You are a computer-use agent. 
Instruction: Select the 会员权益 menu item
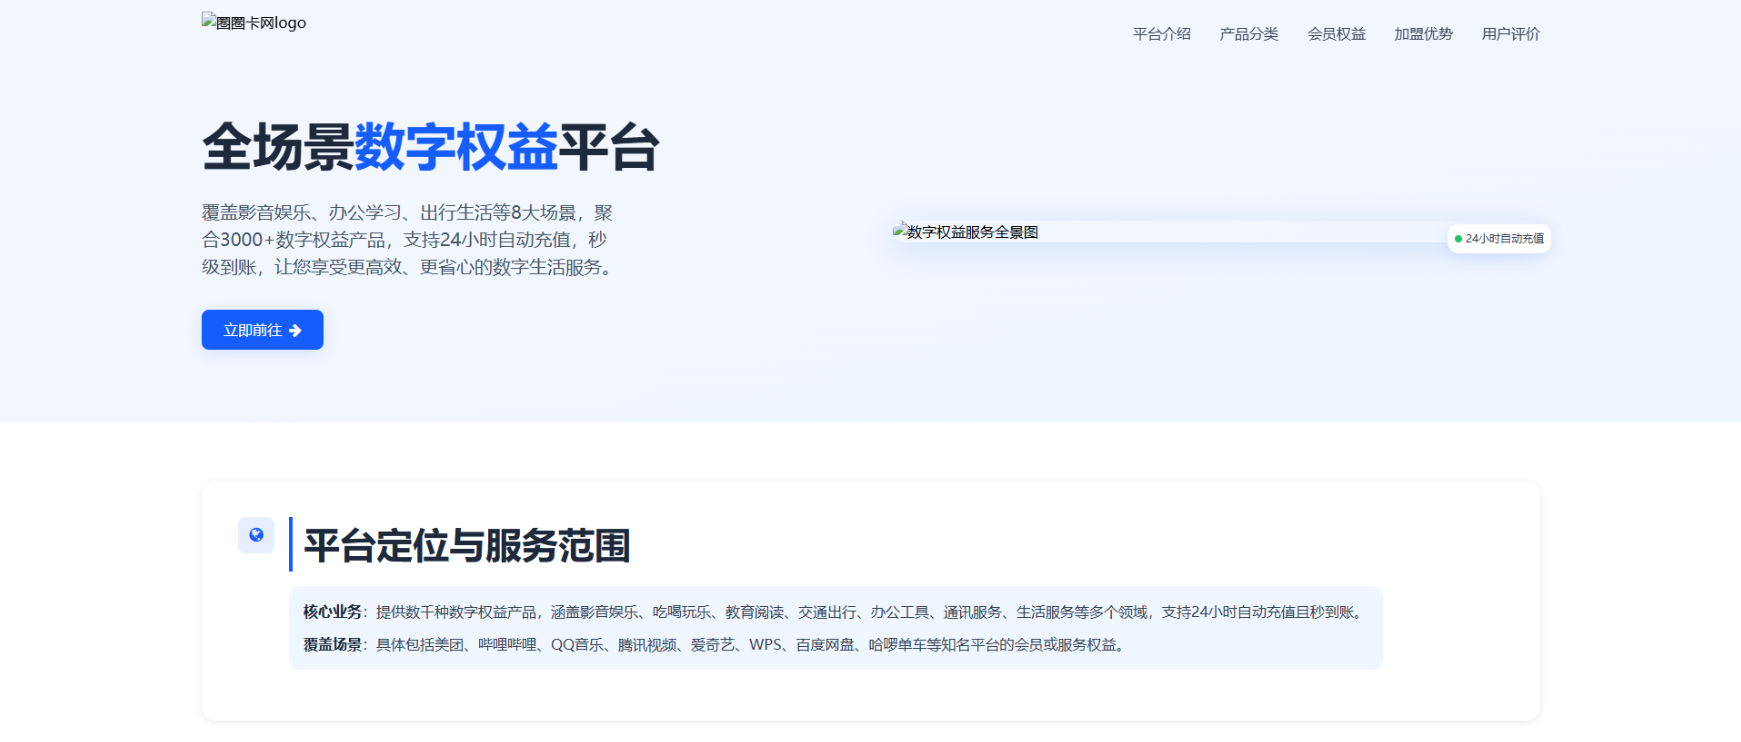1336,34
